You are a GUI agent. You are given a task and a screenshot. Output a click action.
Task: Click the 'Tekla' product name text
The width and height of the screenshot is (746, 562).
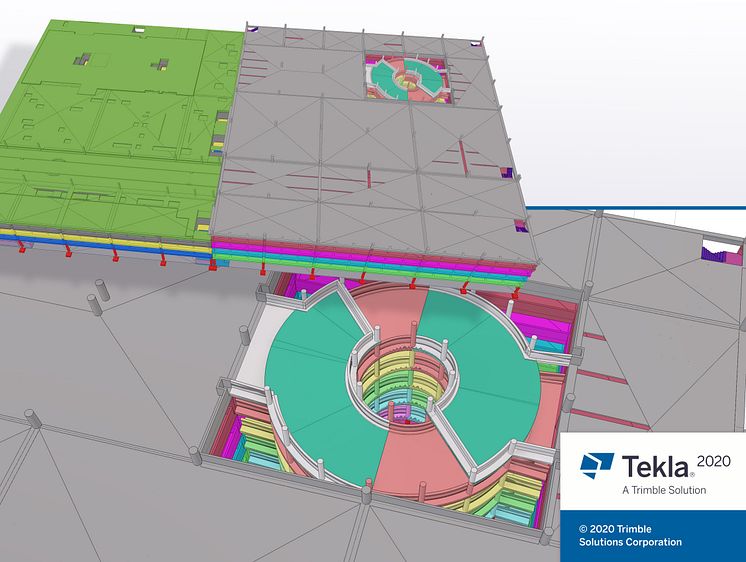[x=656, y=466]
